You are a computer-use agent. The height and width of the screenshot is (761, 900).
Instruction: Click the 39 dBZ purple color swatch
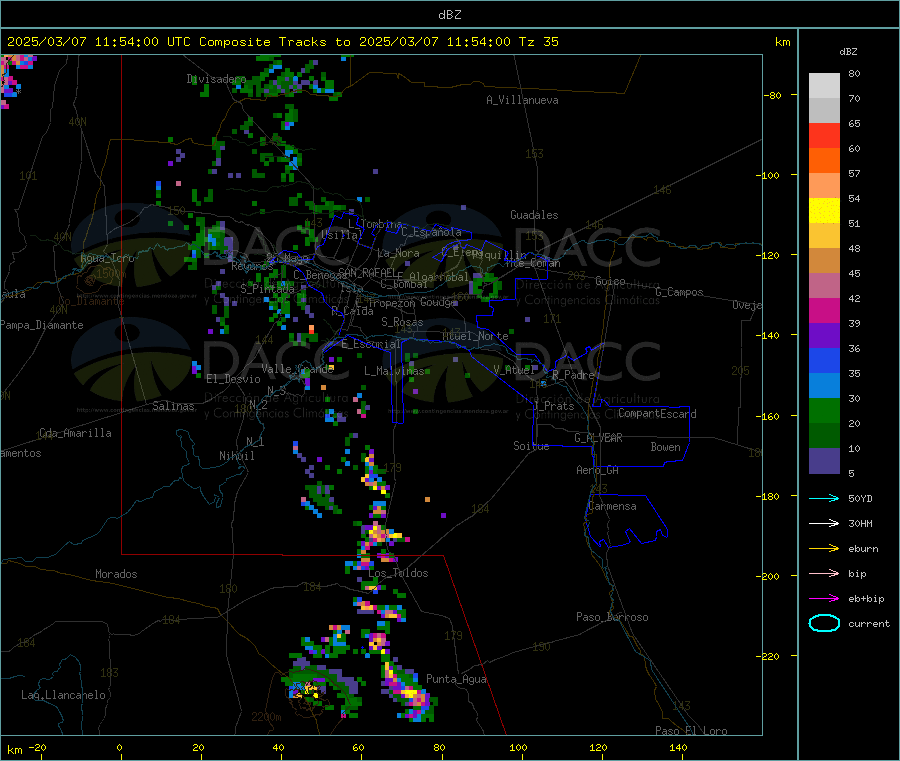(x=824, y=336)
